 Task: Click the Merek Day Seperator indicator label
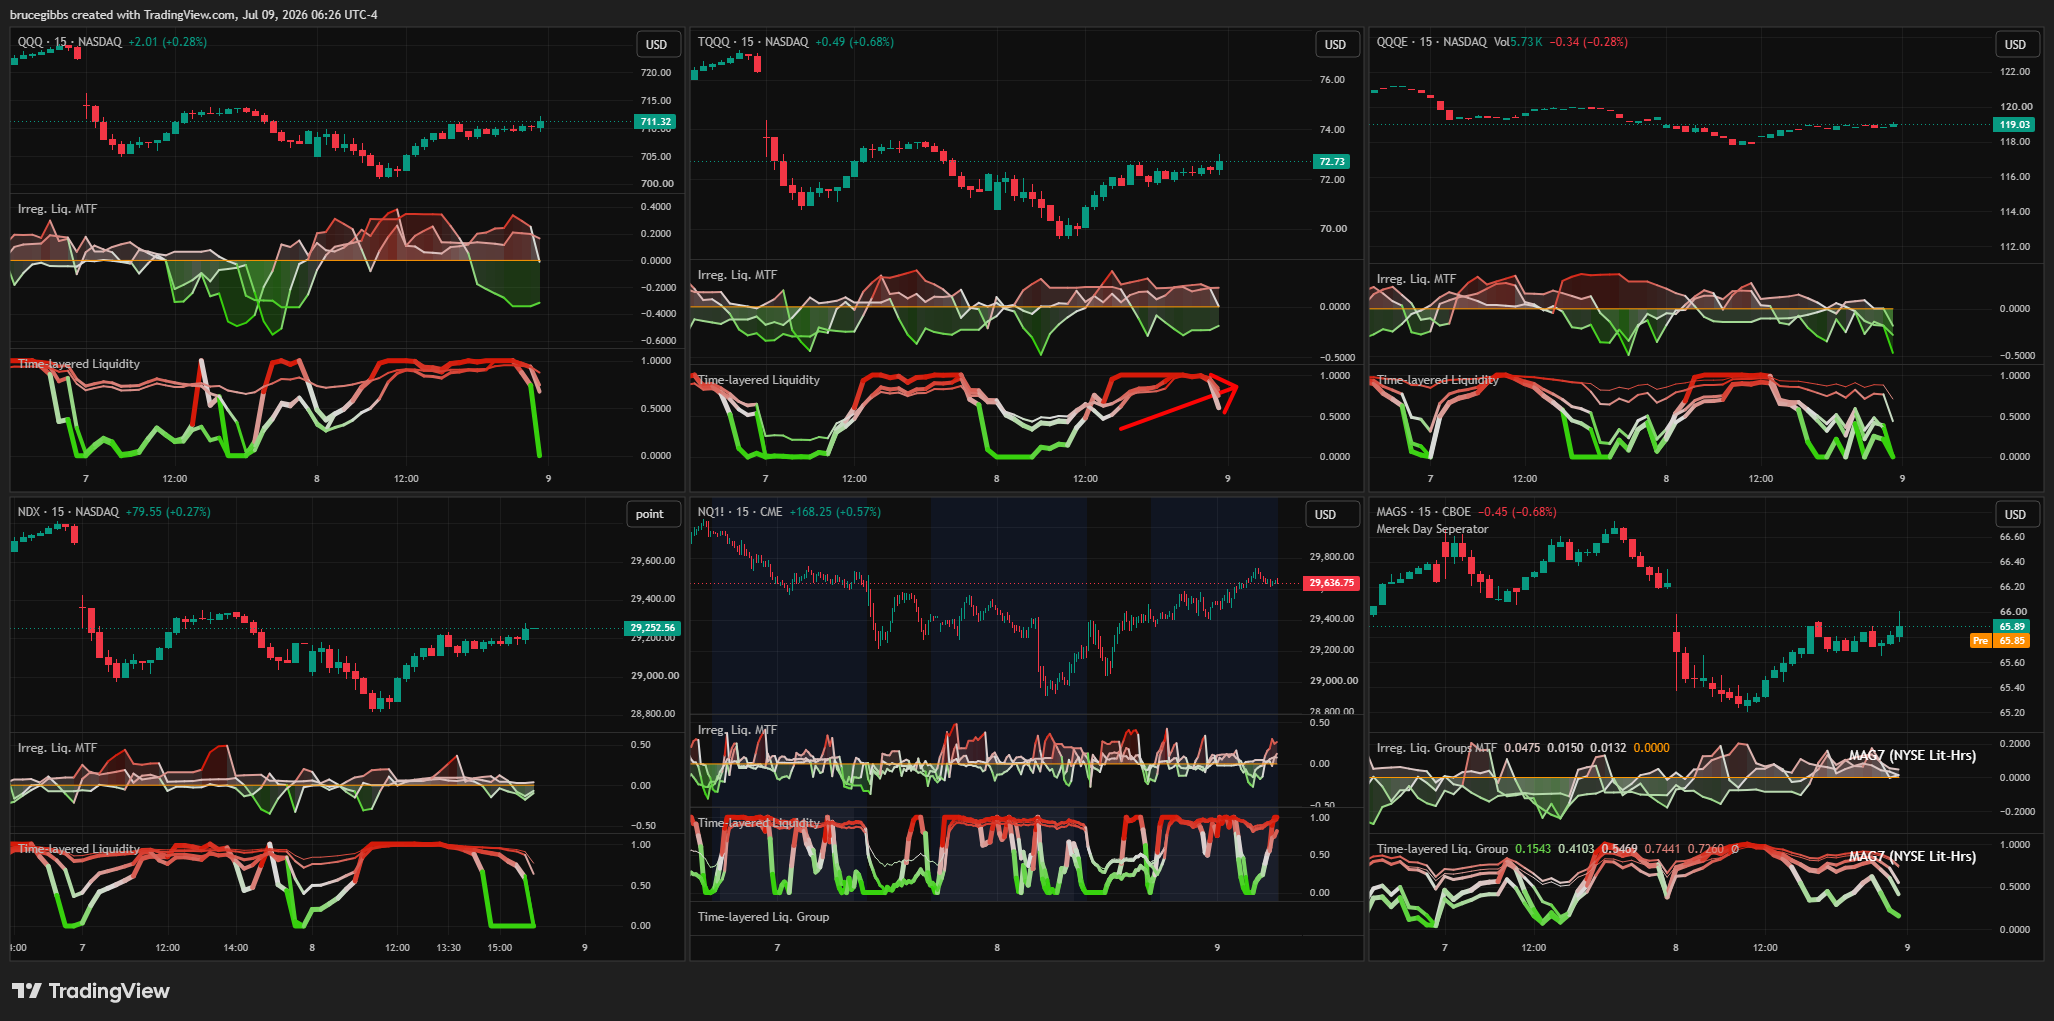(1432, 529)
